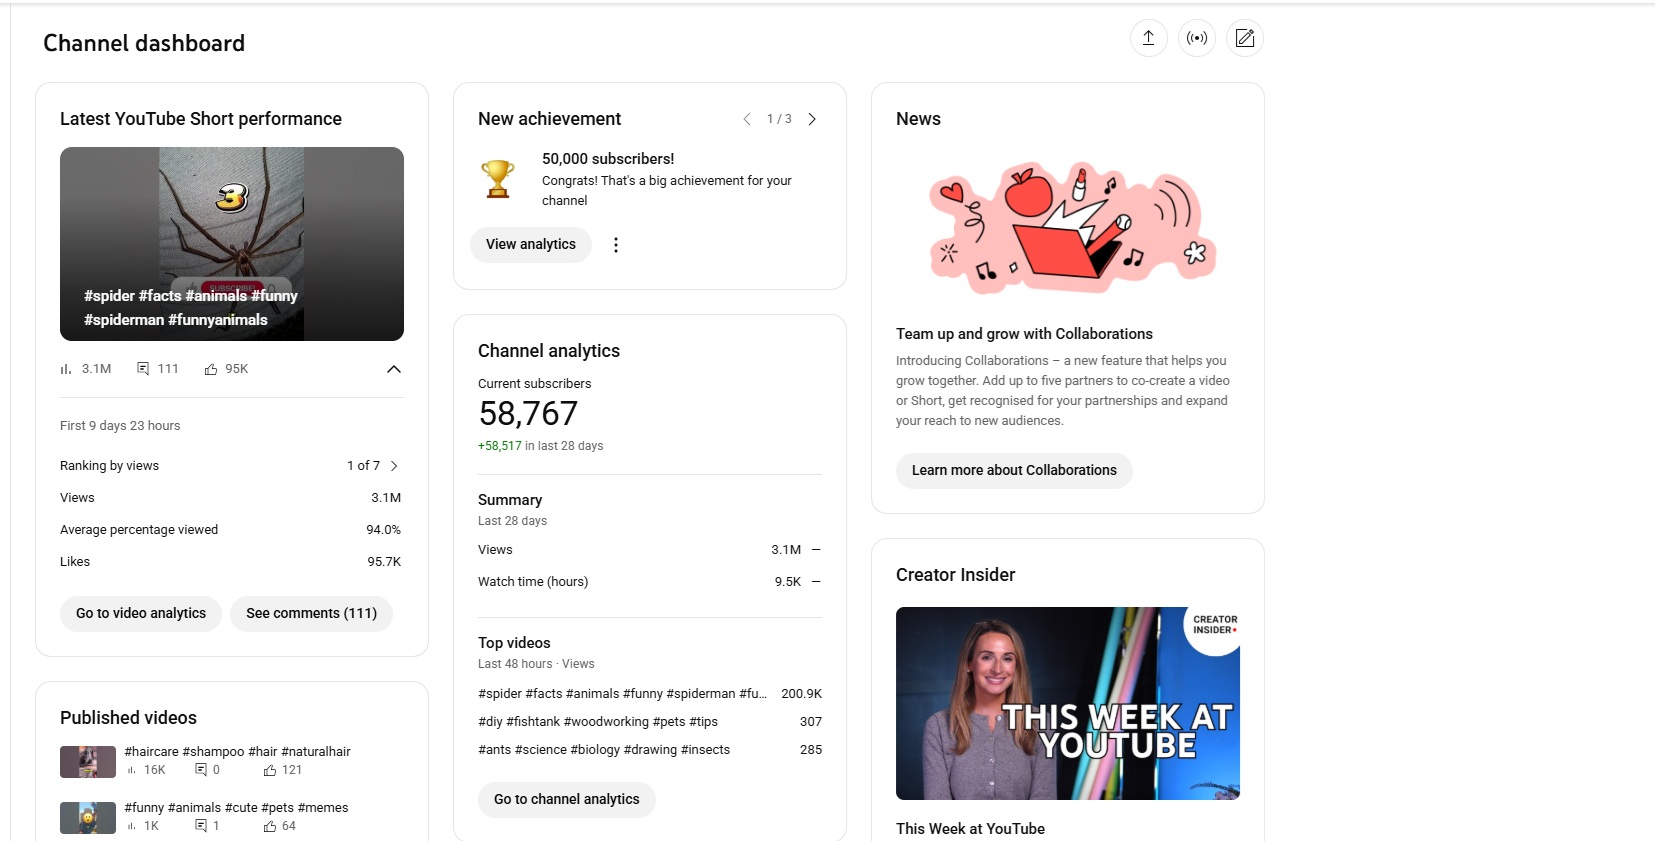
Task: Open Go to video analytics
Action: (x=141, y=613)
